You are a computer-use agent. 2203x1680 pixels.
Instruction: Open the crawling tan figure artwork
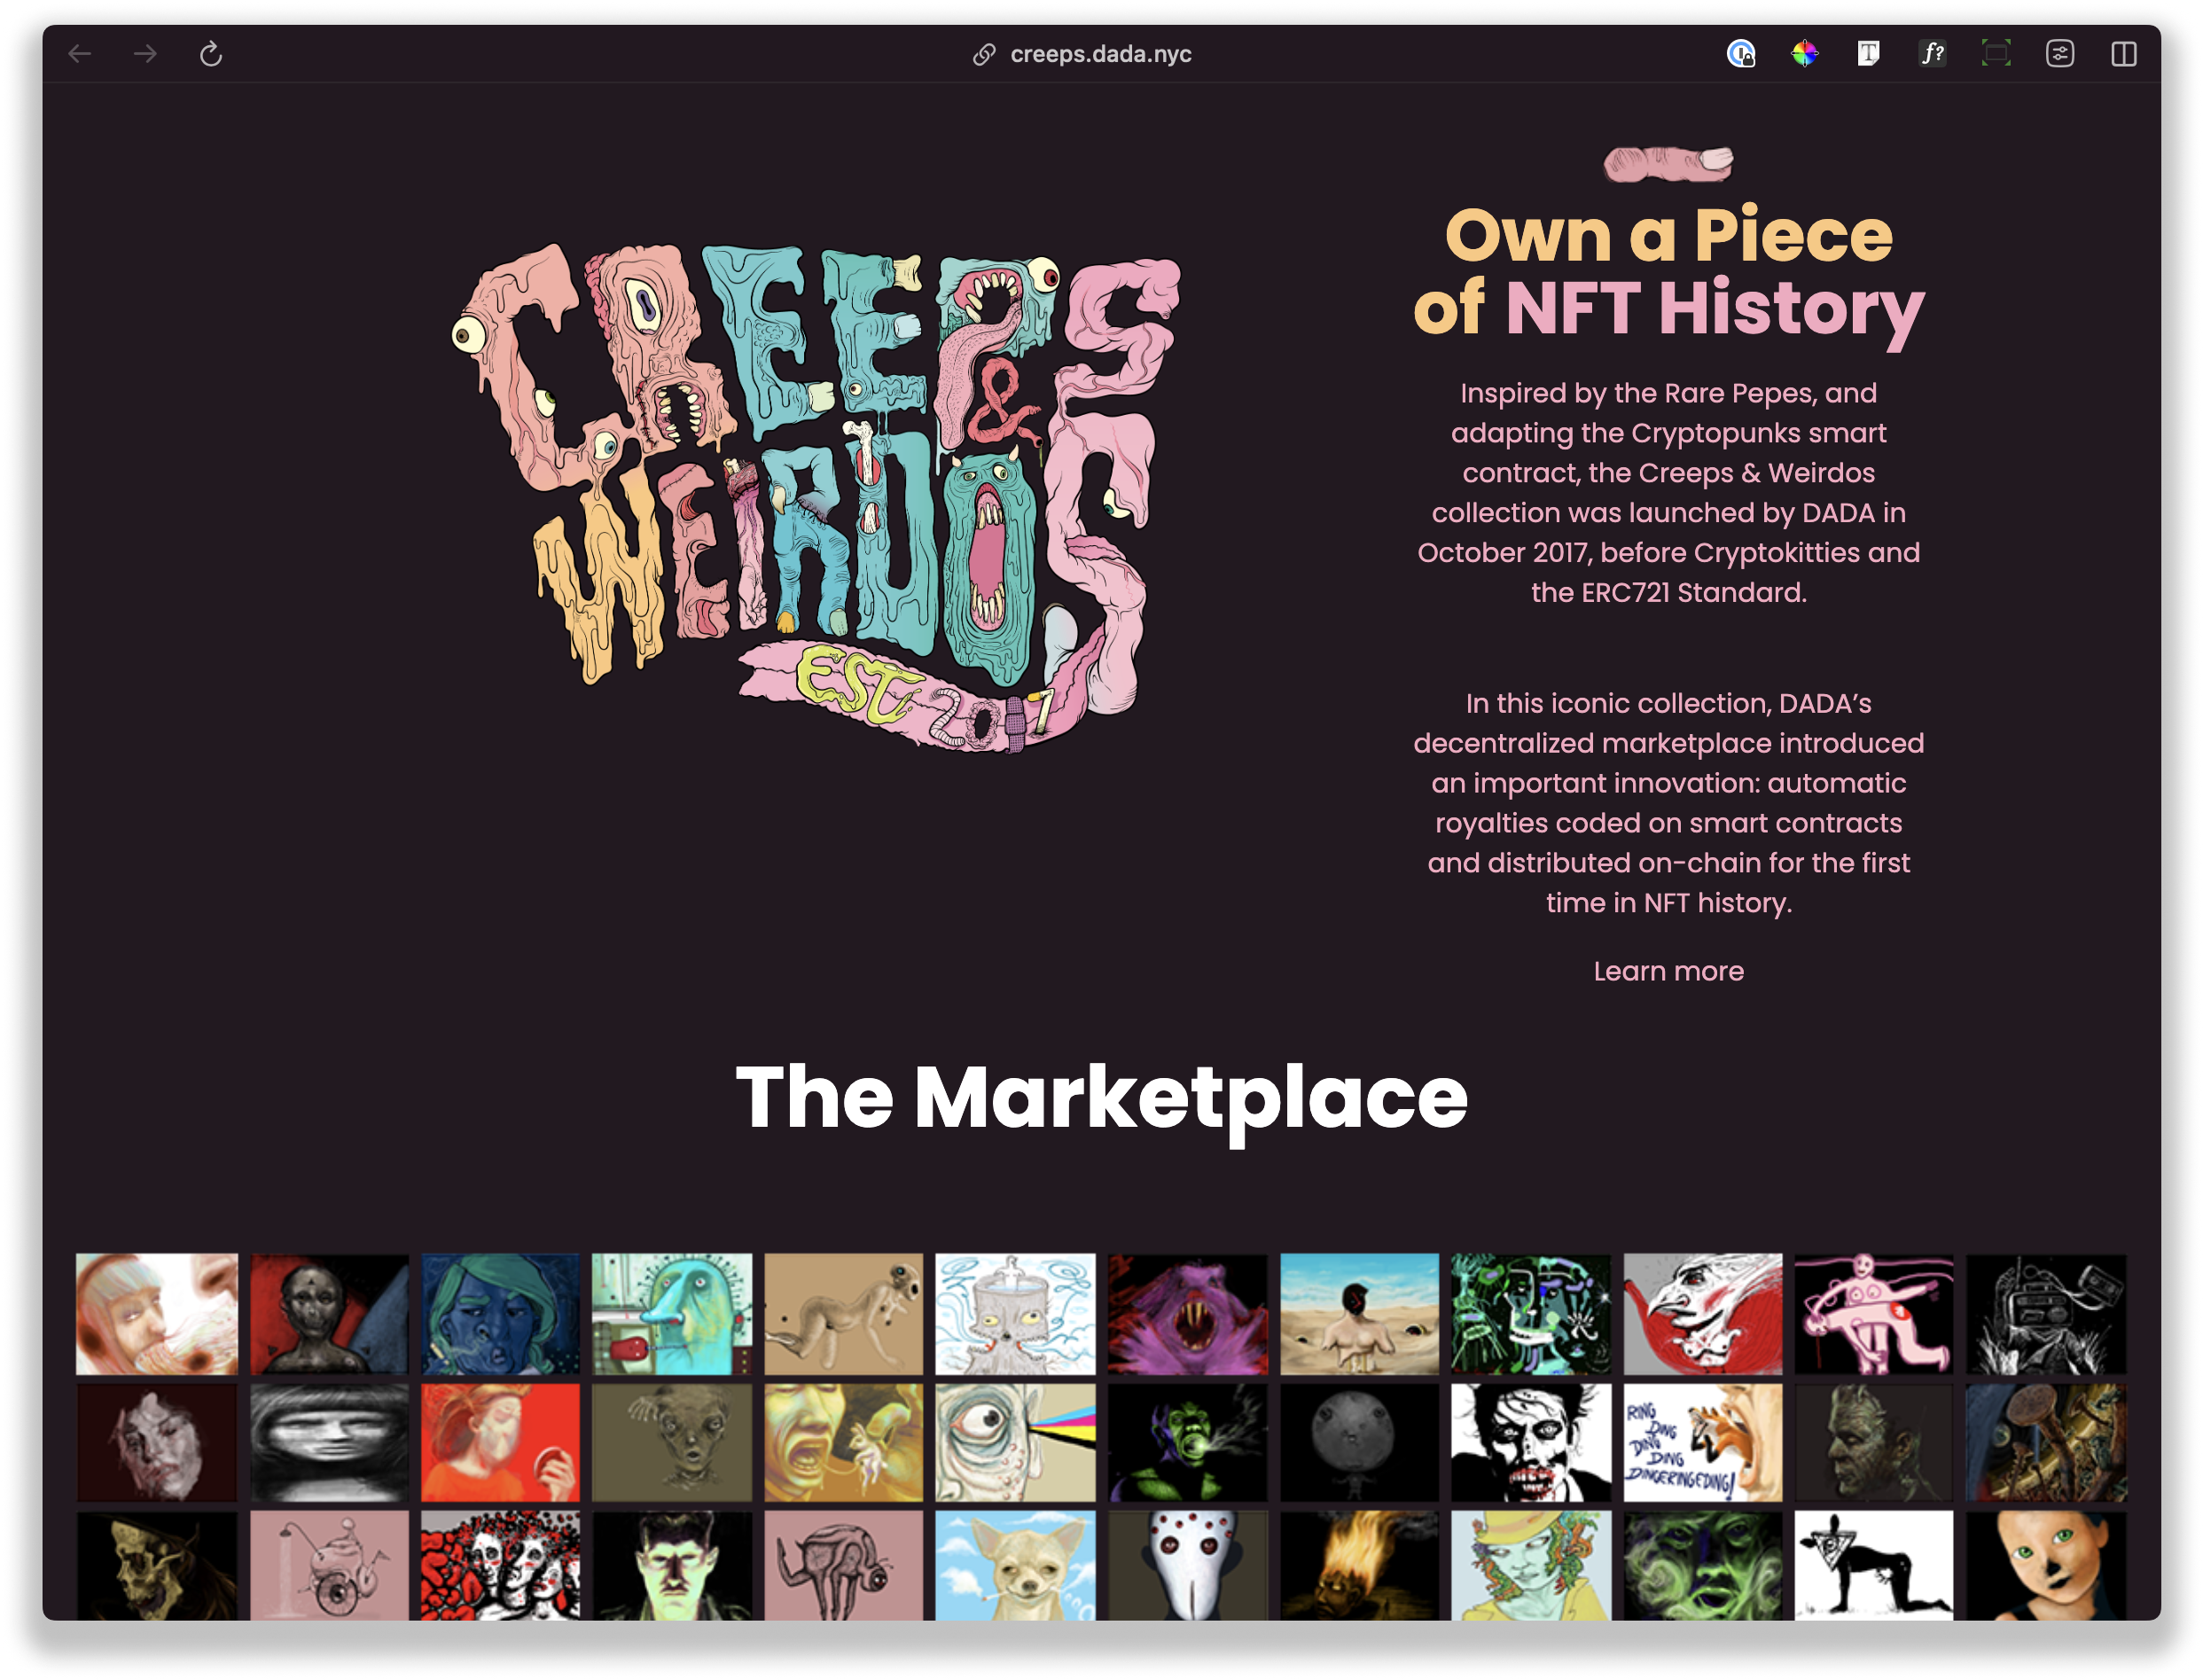coord(844,1314)
